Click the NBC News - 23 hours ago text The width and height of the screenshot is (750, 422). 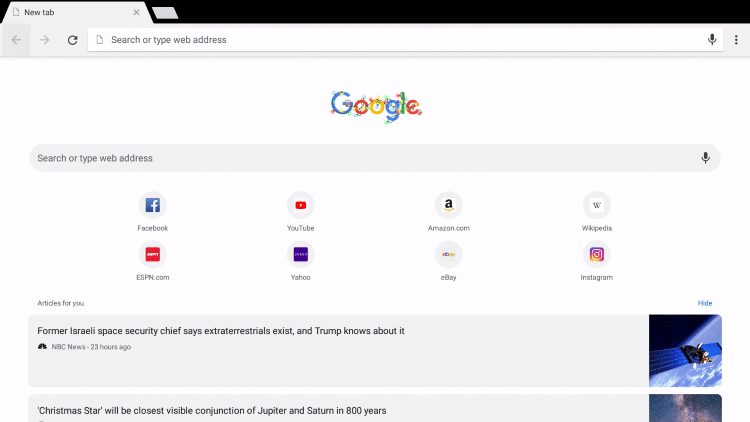pos(91,347)
